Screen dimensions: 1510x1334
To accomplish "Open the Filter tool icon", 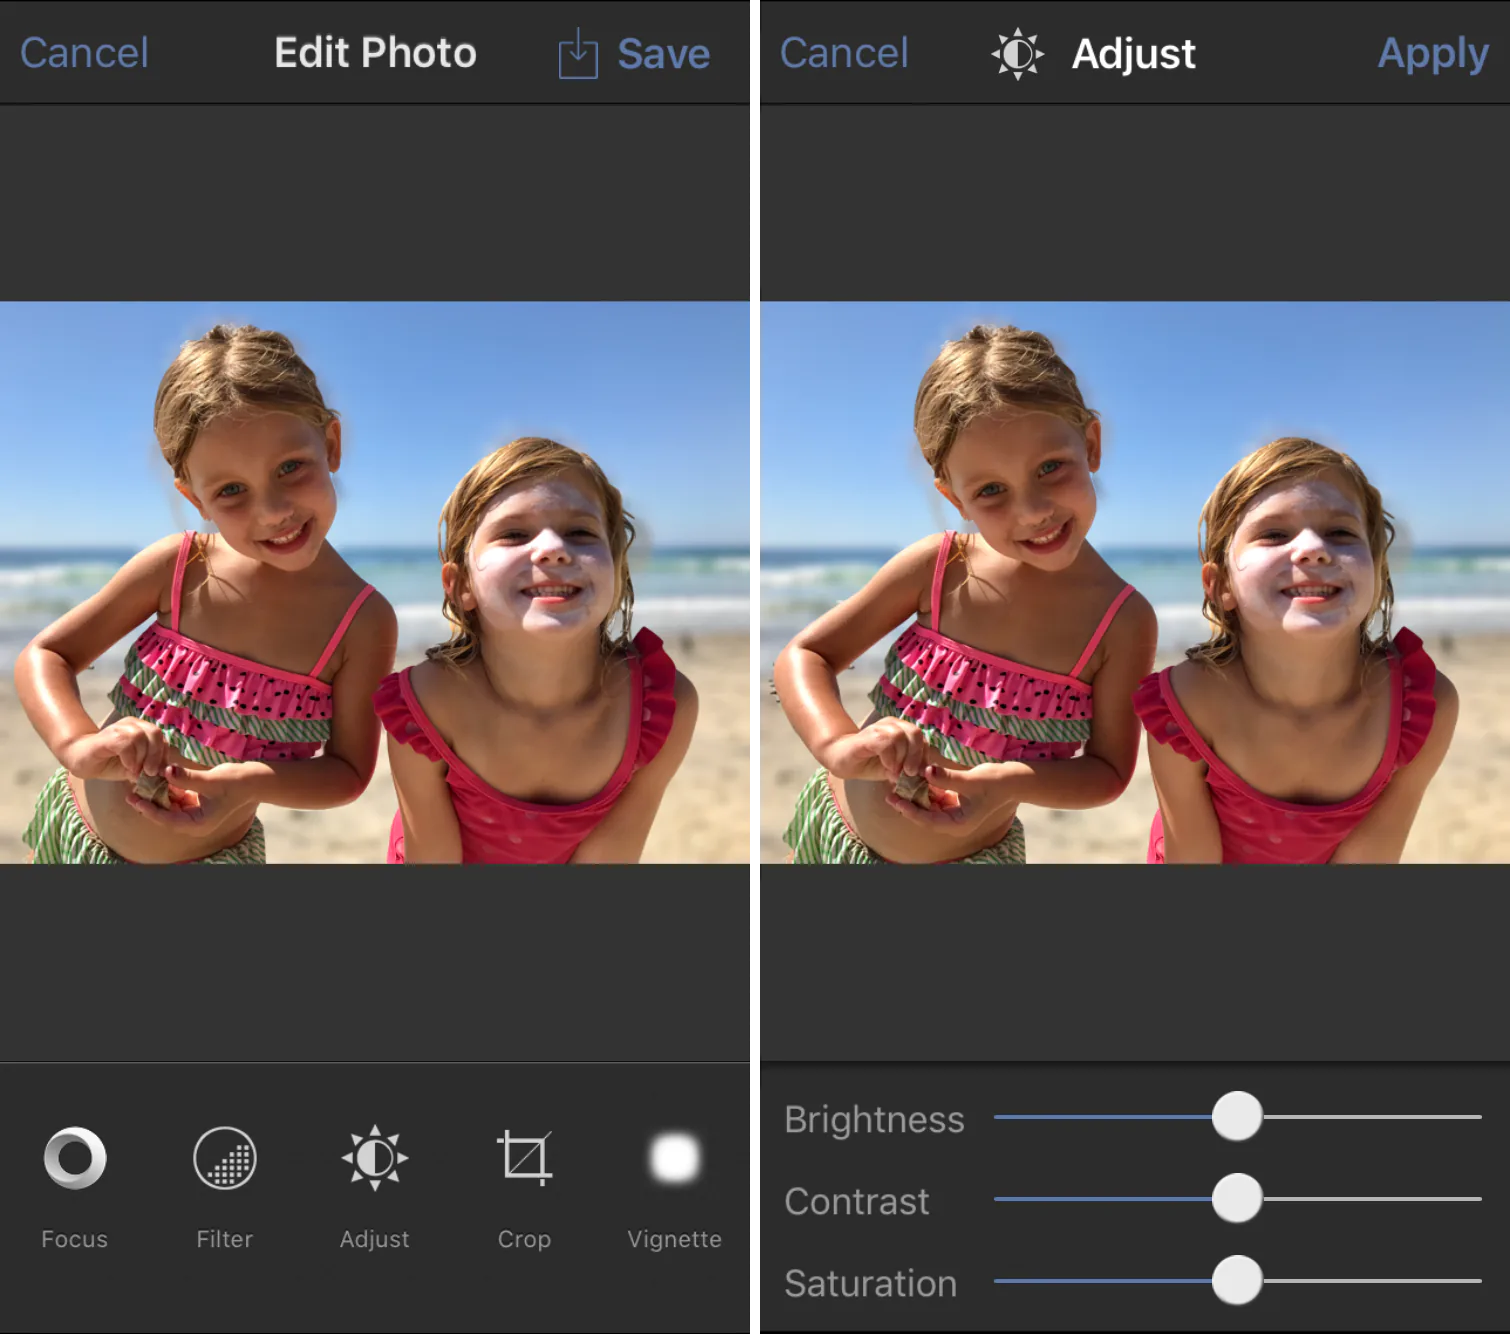I will click(225, 1158).
